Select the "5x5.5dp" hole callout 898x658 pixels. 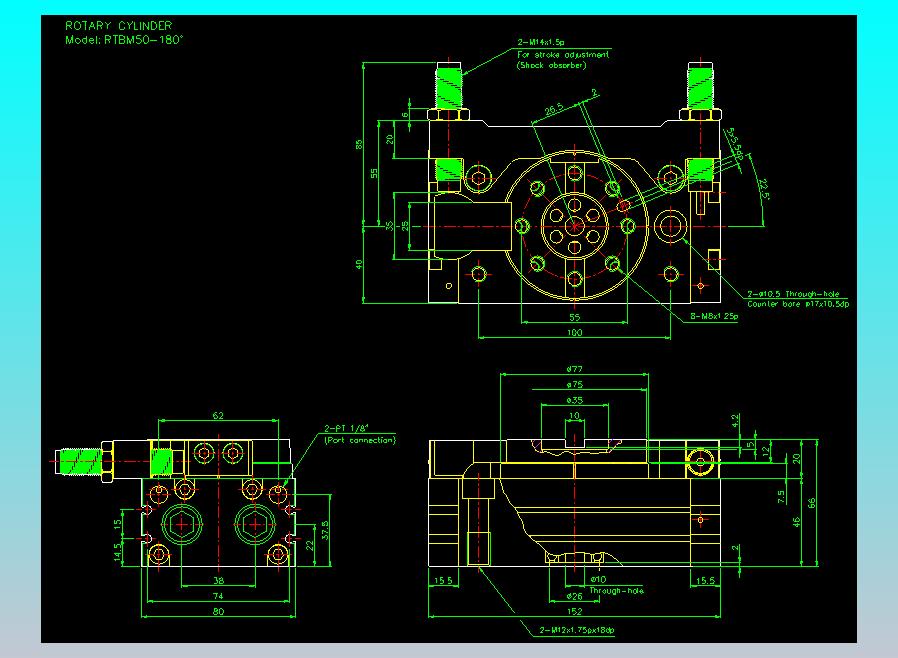734,143
